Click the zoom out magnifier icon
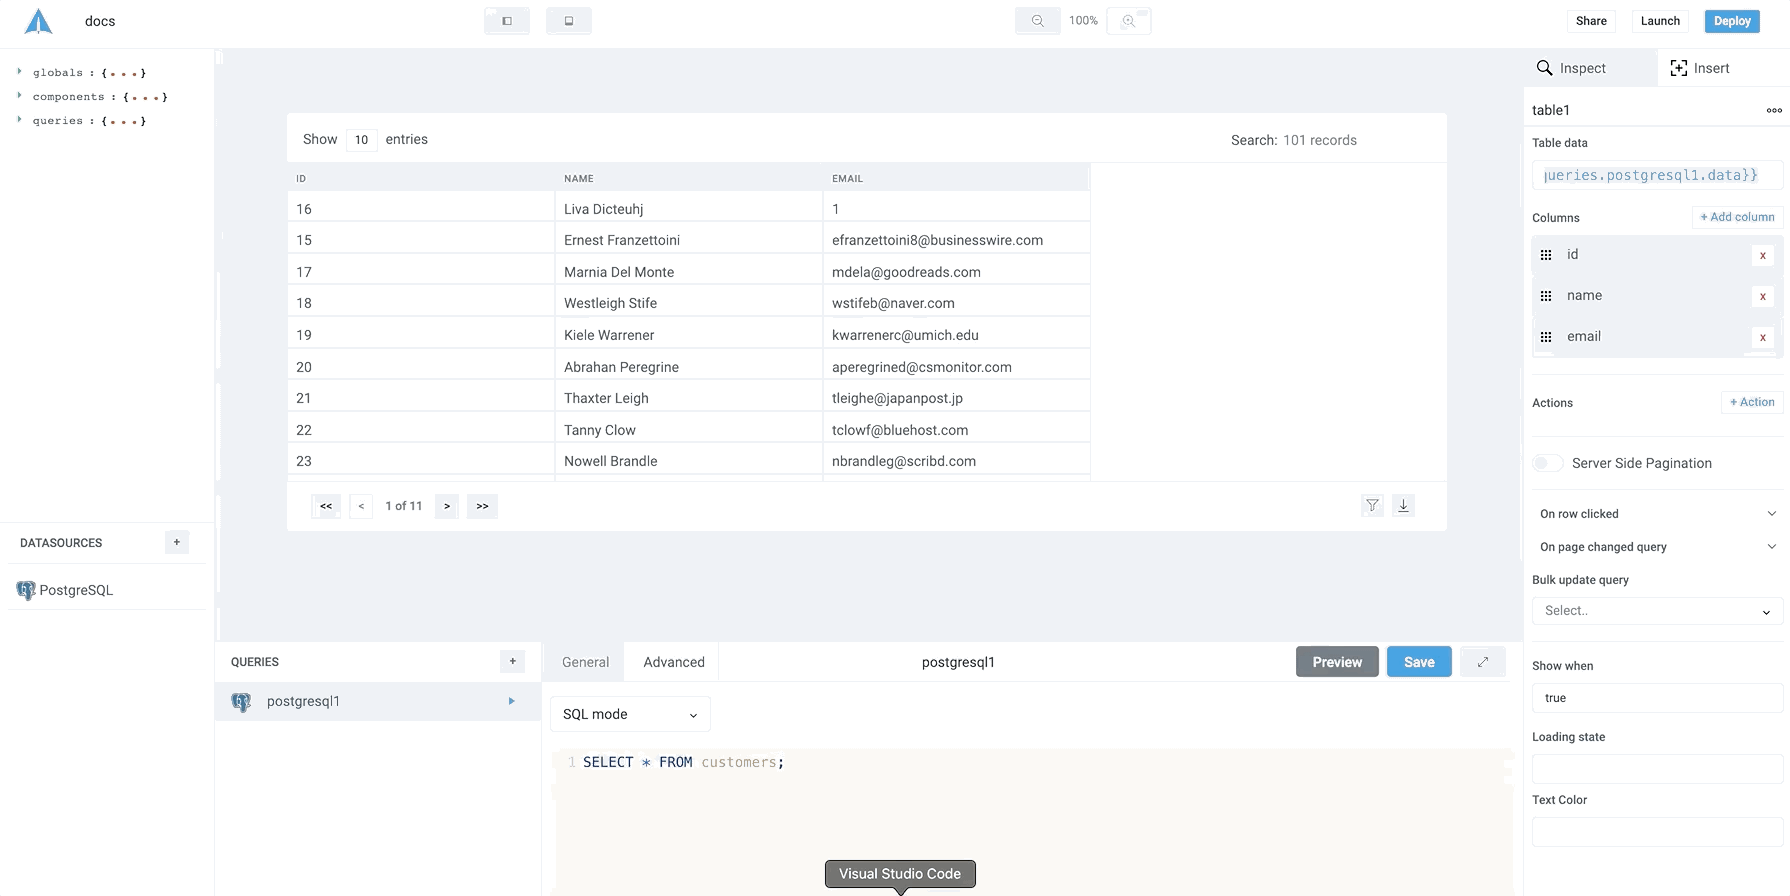This screenshot has width=1790, height=896. click(x=1037, y=21)
